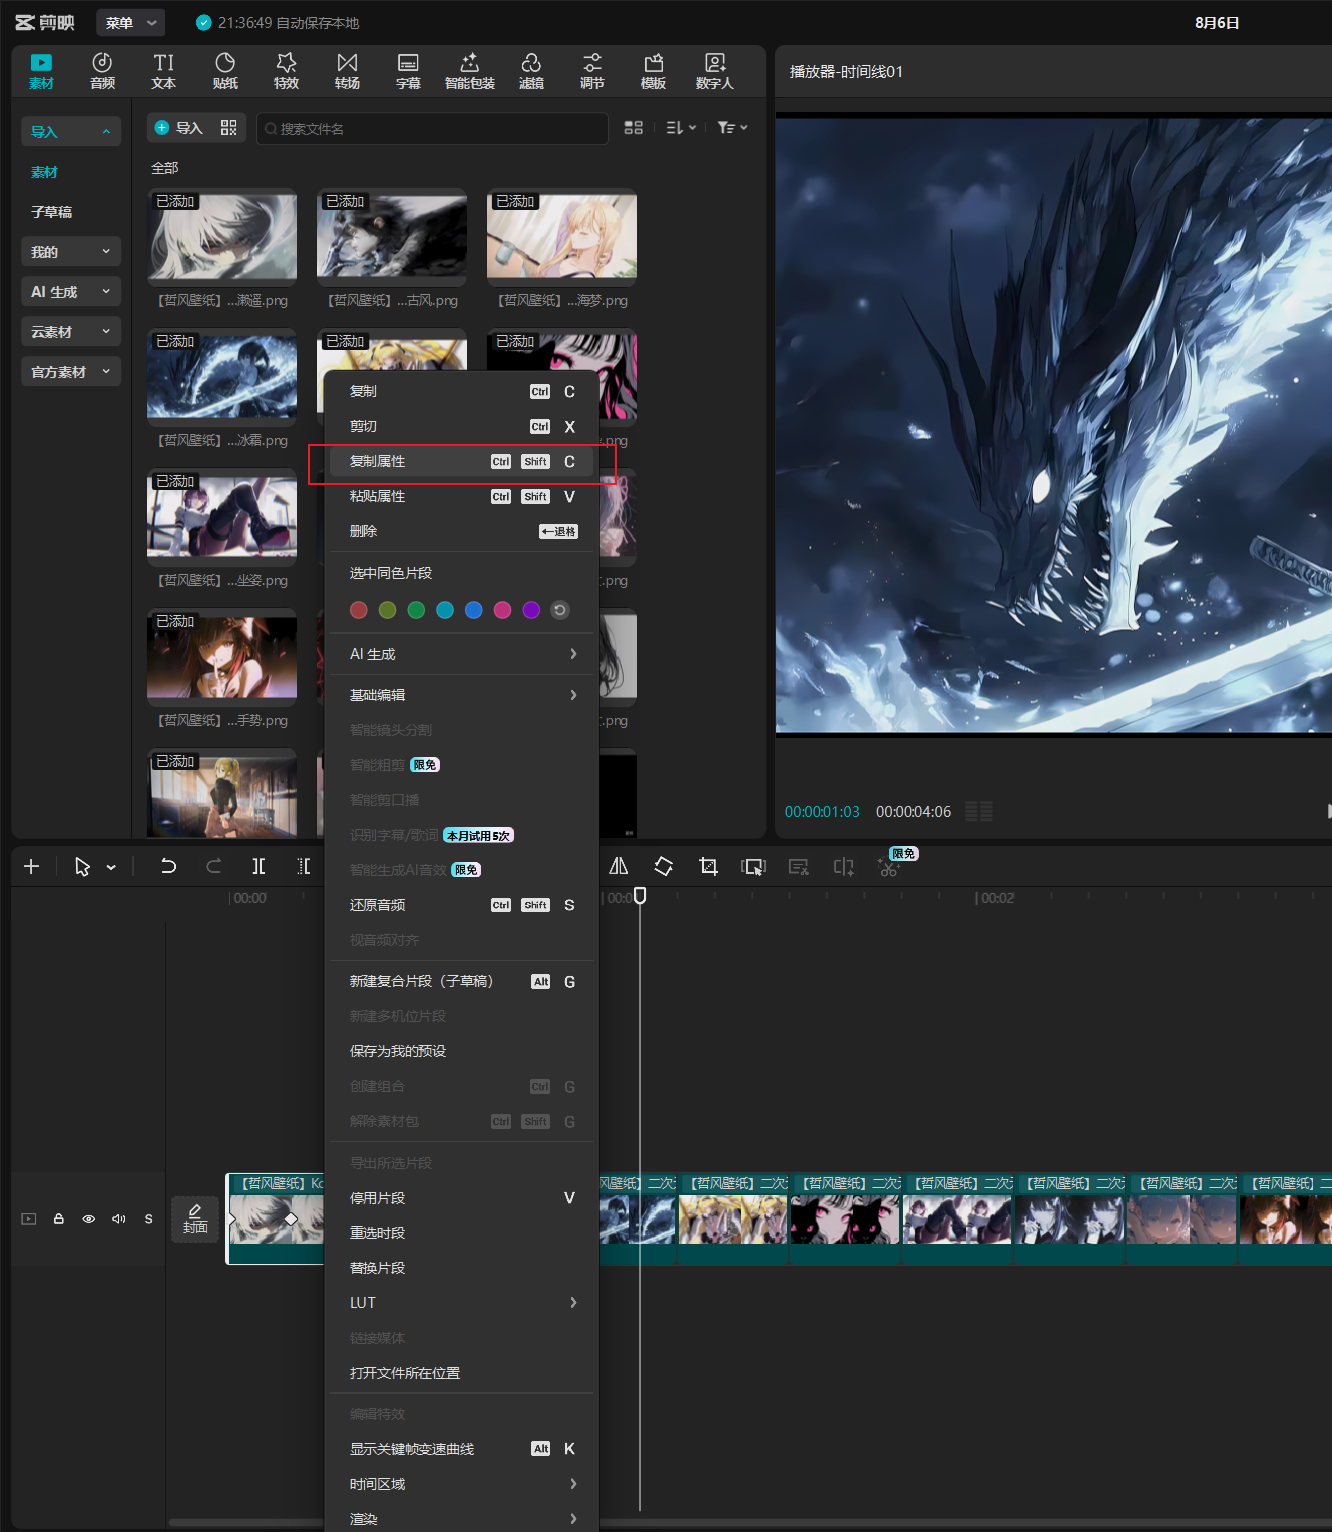The height and width of the screenshot is (1532, 1332).
Task: Click the mirror flip icon
Action: (x=619, y=866)
